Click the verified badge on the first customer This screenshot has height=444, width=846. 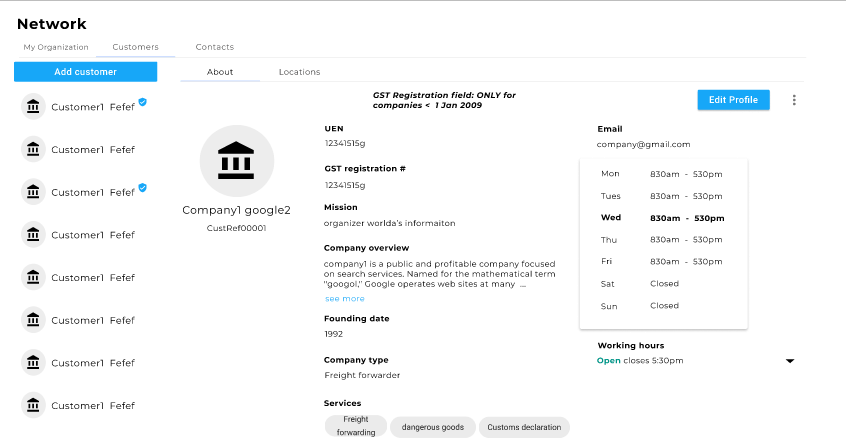click(x=143, y=102)
